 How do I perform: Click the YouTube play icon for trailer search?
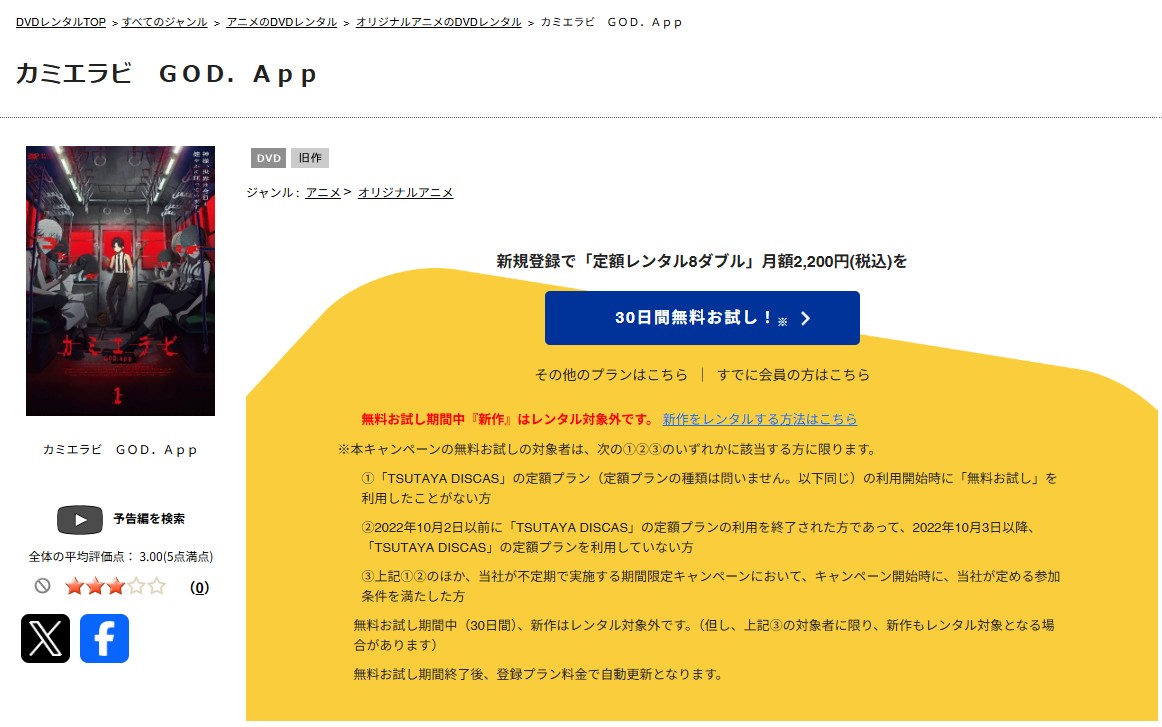(80, 519)
